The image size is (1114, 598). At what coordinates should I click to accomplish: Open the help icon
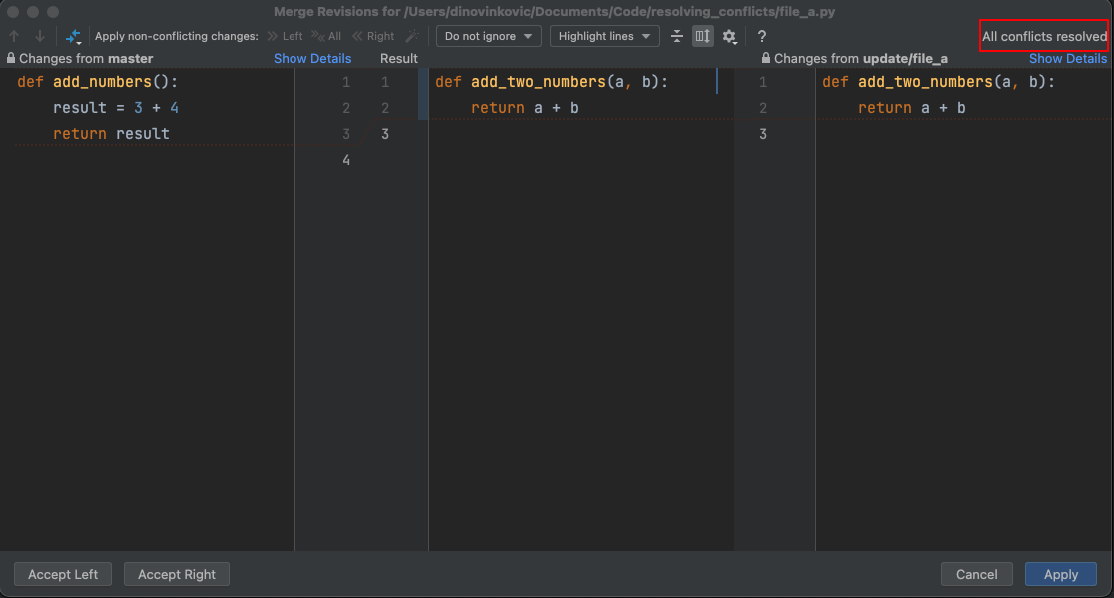pos(761,35)
